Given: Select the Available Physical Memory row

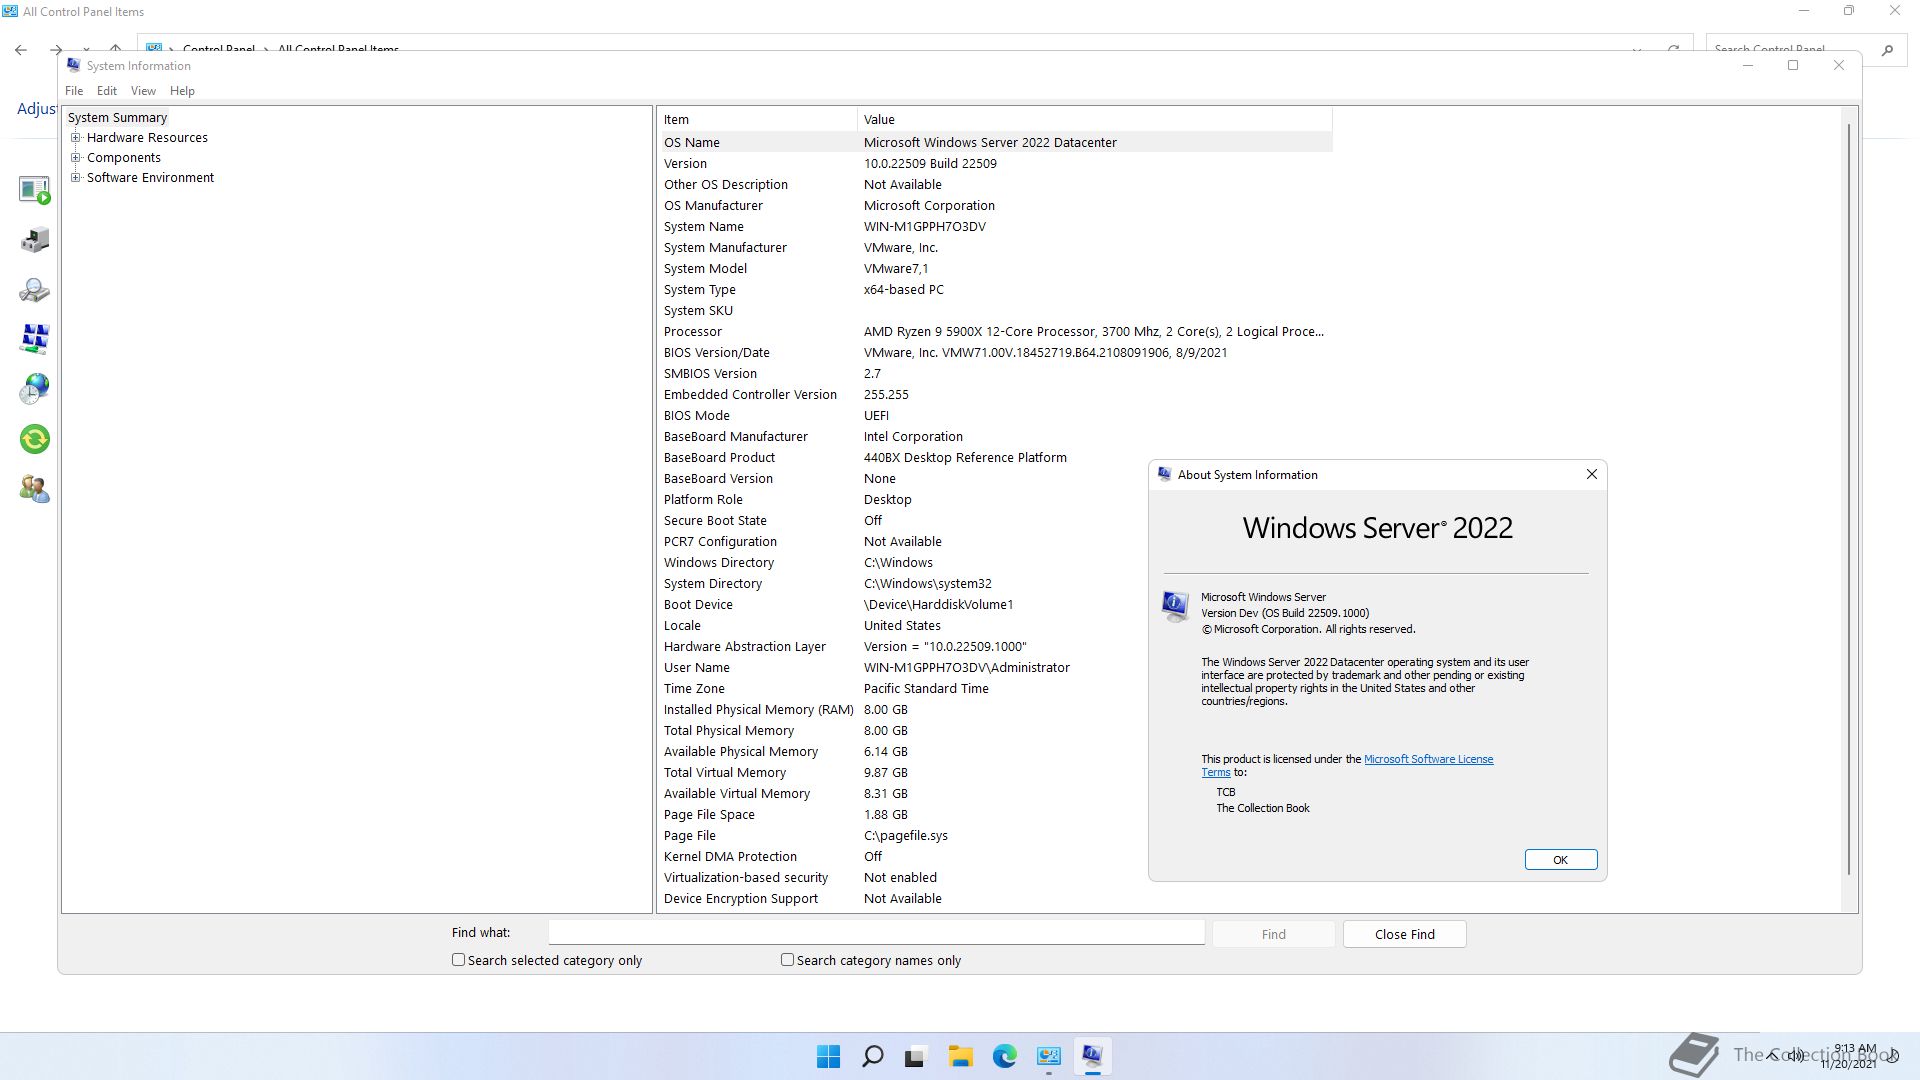Looking at the screenshot, I should tap(996, 751).
